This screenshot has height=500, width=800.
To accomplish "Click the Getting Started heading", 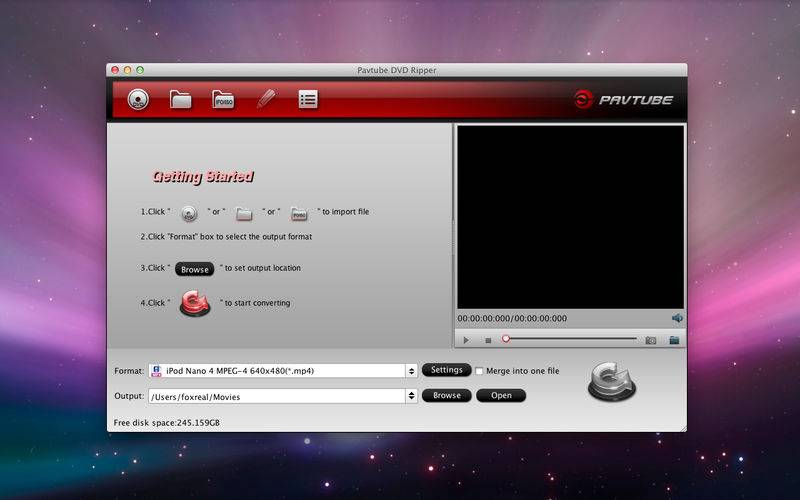I will pos(203,177).
